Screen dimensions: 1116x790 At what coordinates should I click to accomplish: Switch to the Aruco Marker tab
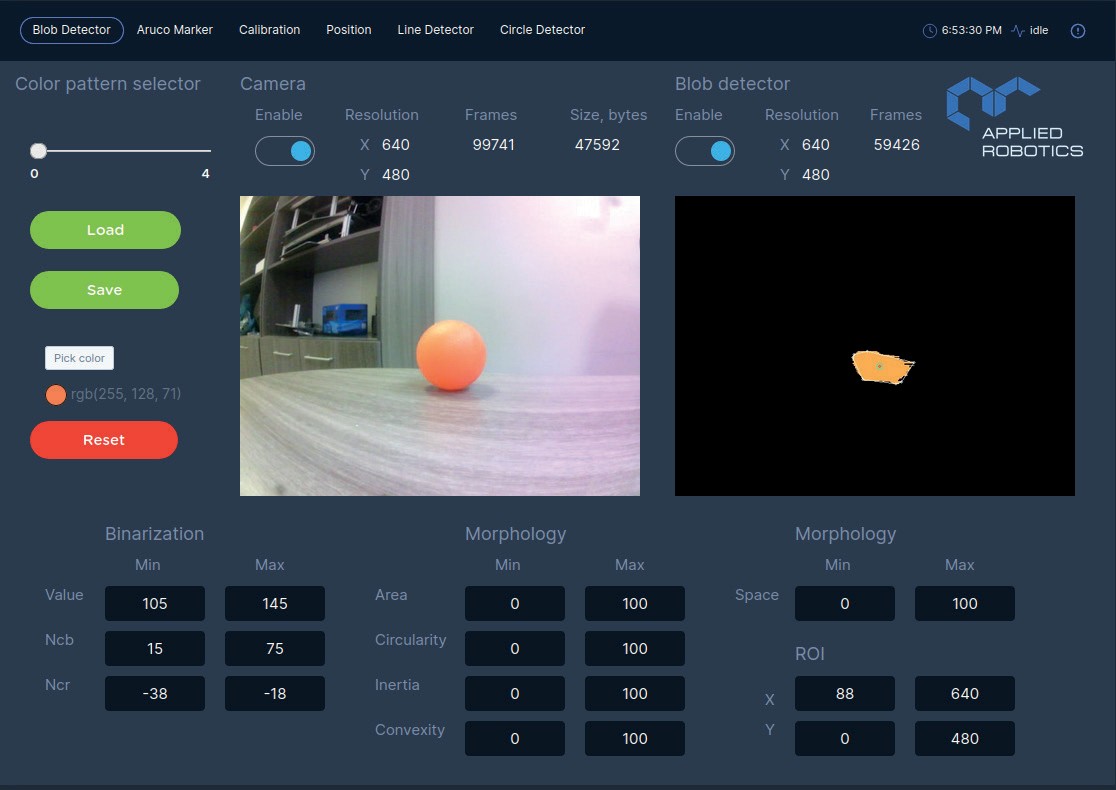click(x=175, y=30)
